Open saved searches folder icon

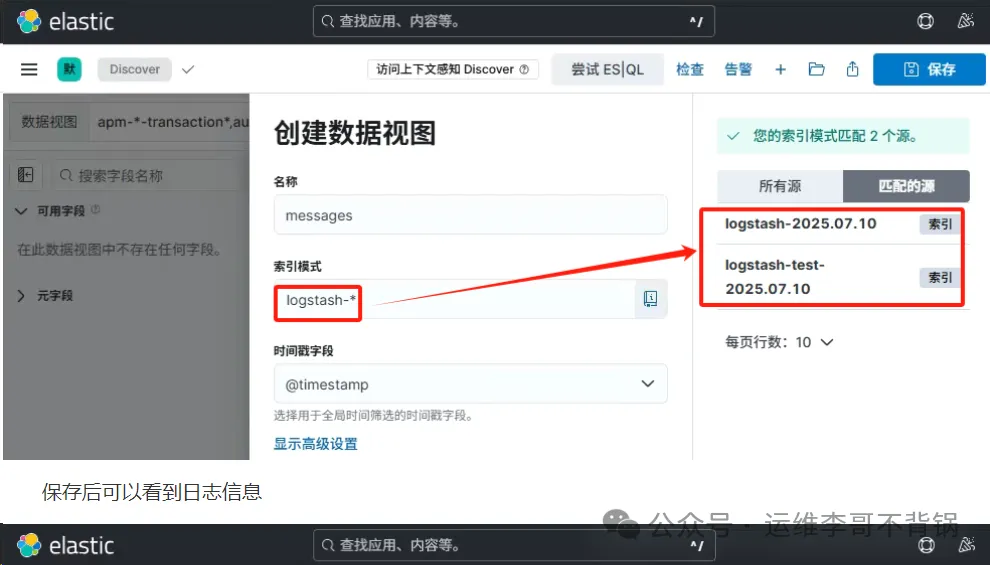(817, 69)
